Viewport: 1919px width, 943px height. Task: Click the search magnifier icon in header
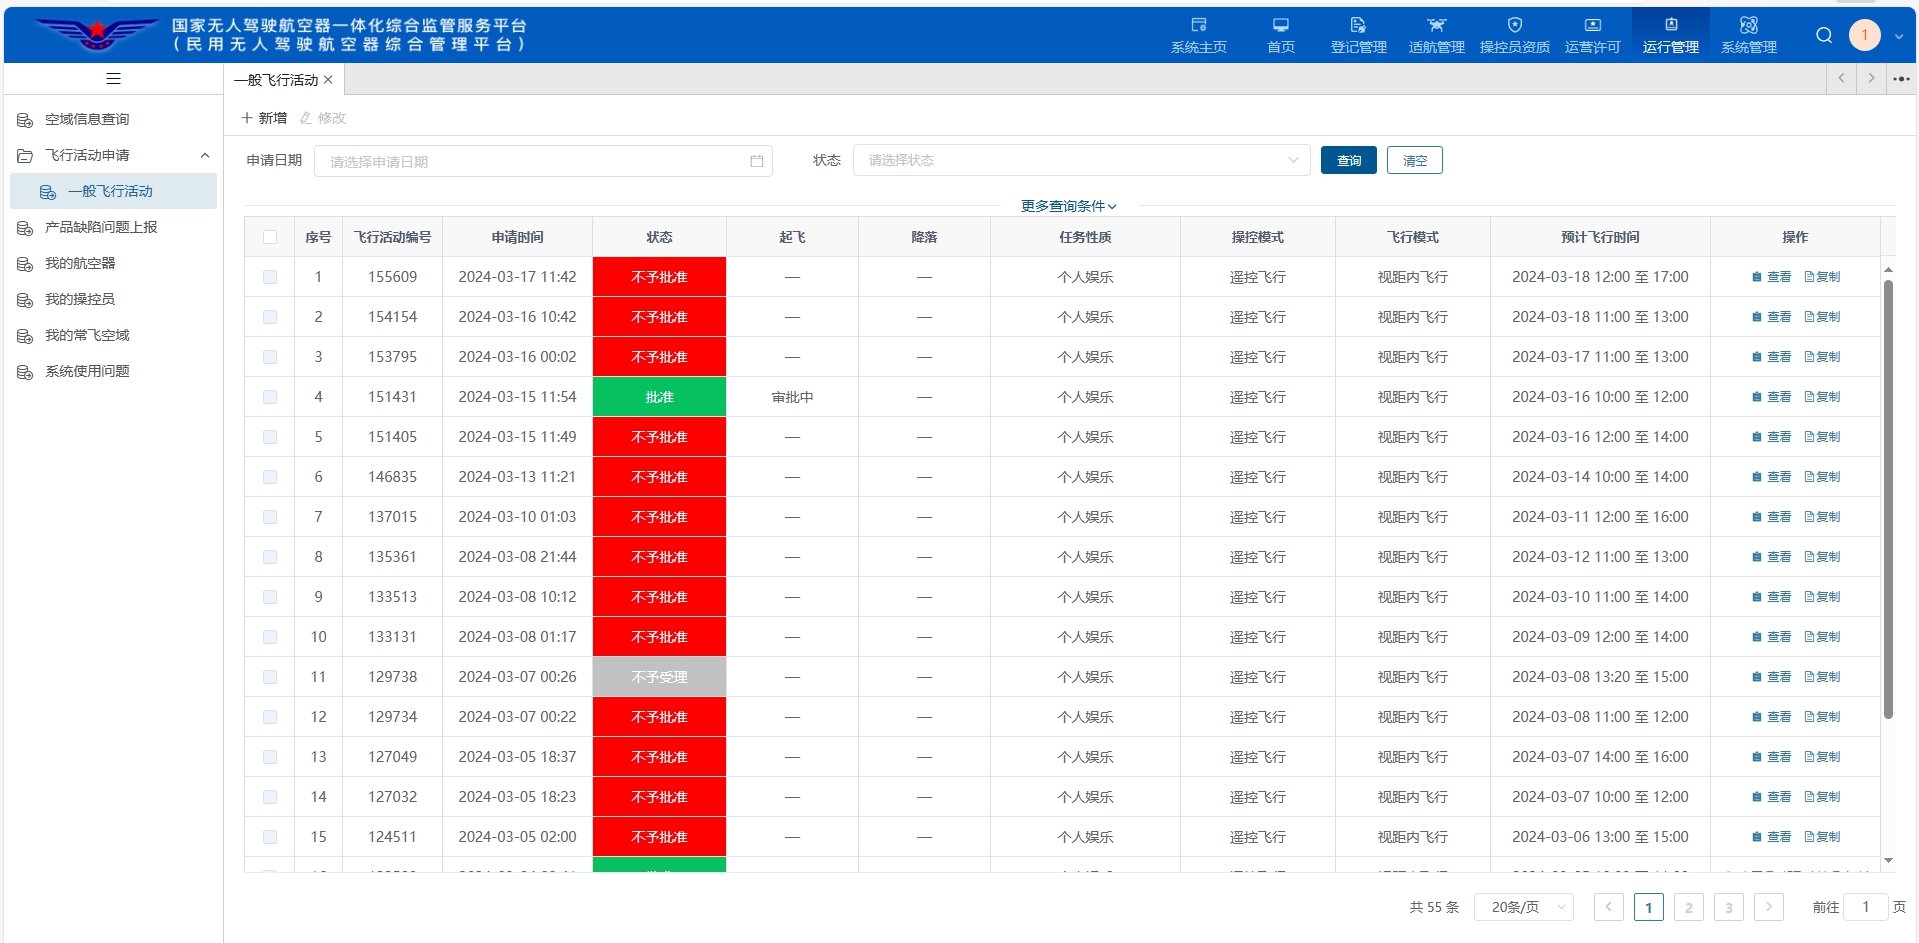click(1824, 35)
